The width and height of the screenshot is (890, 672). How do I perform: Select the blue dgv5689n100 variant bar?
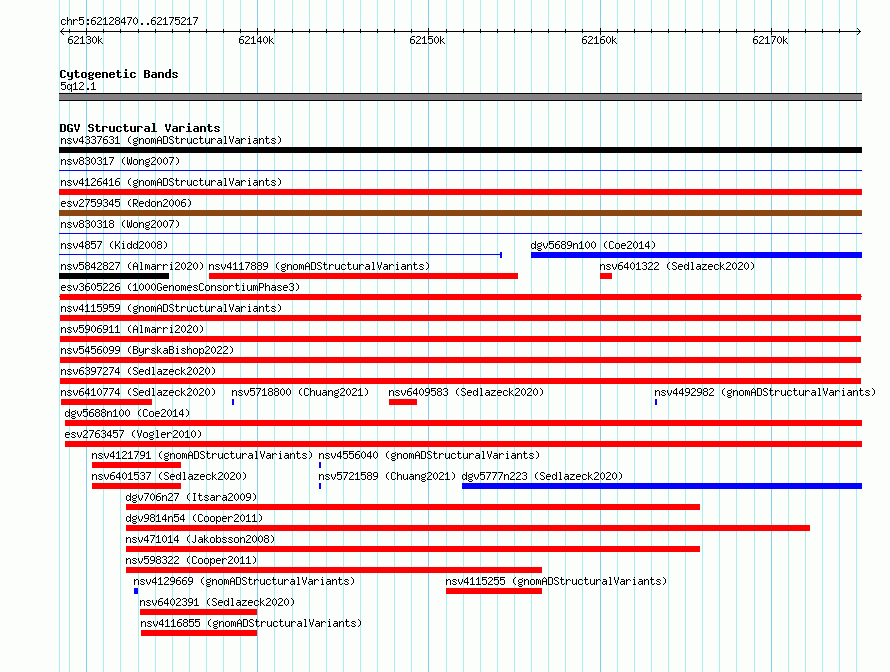(x=696, y=255)
